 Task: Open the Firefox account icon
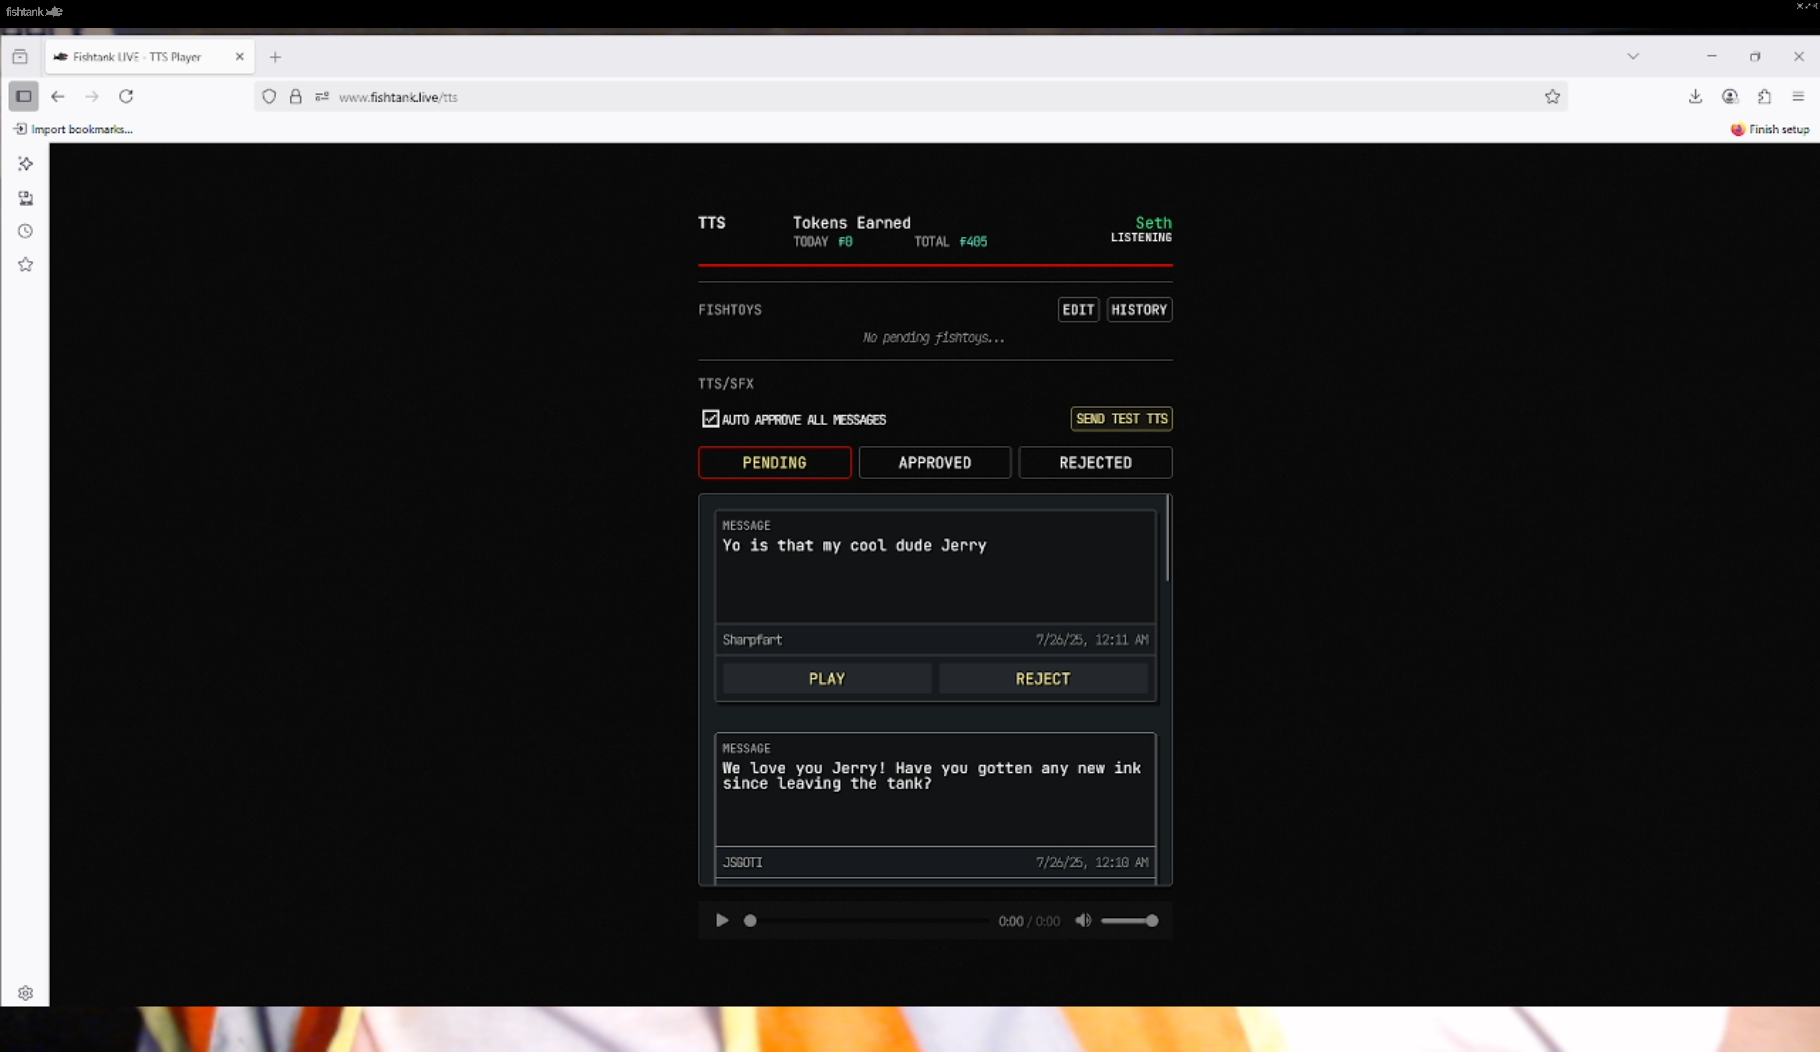tap(1730, 97)
